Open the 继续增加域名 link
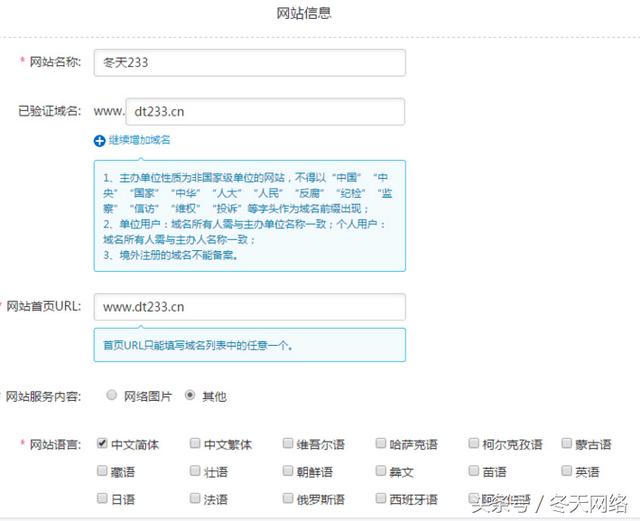The width and height of the screenshot is (640, 521). point(139,140)
